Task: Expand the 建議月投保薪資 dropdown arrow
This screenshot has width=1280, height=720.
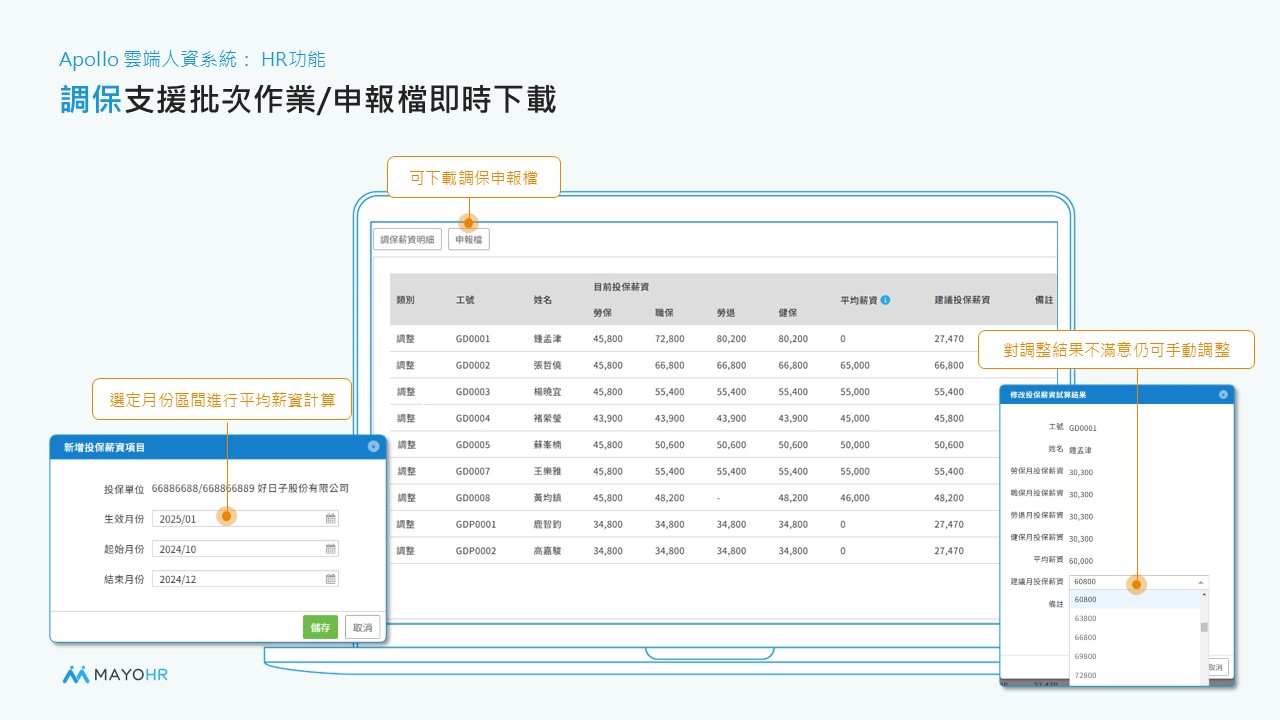Action: click(1200, 581)
